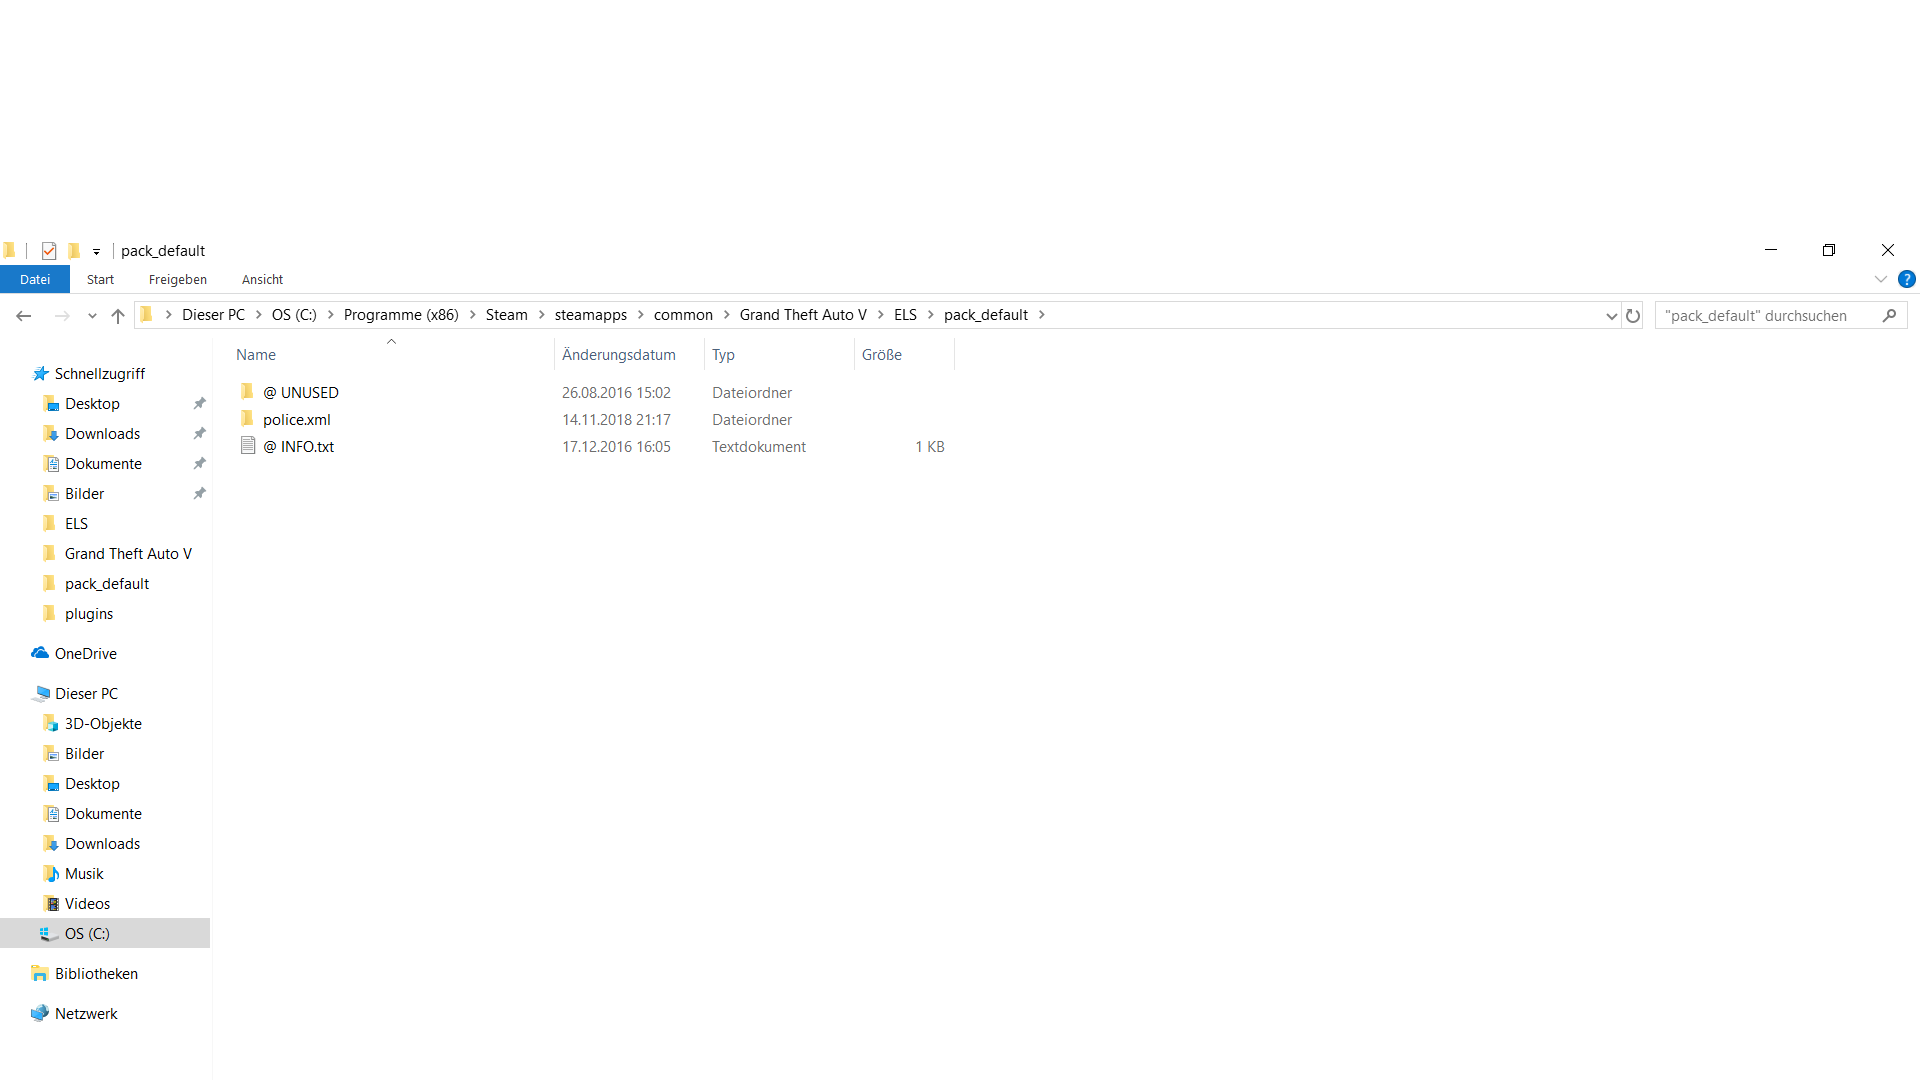
Task: Expand the ribbon with the chevron
Action: point(1880,280)
